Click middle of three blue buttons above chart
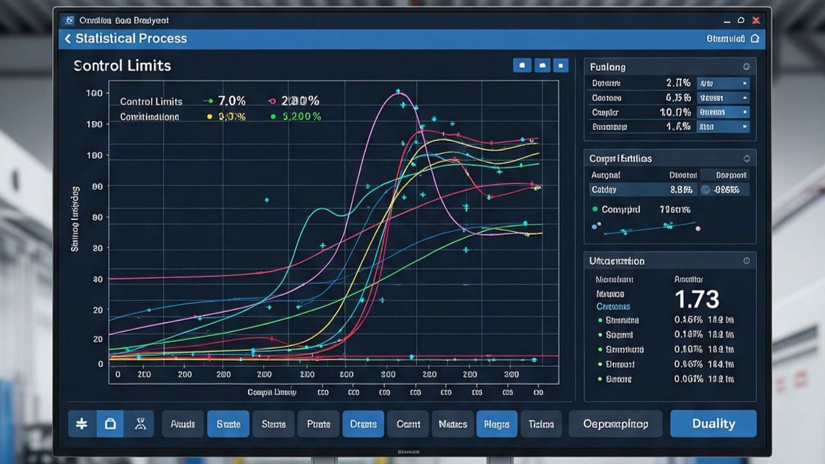This screenshot has height=464, width=825. tap(542, 65)
